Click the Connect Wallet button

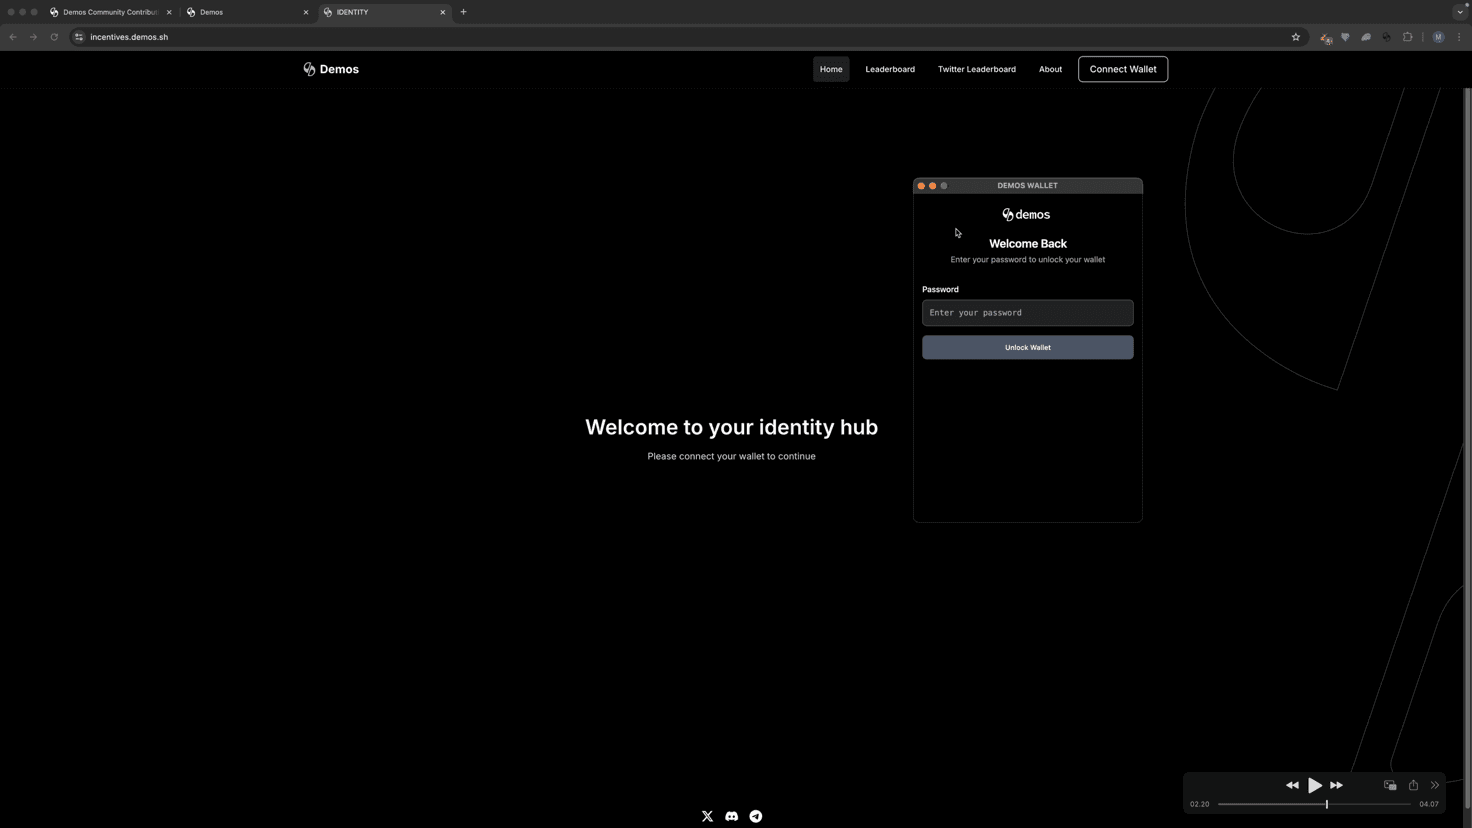1122,69
